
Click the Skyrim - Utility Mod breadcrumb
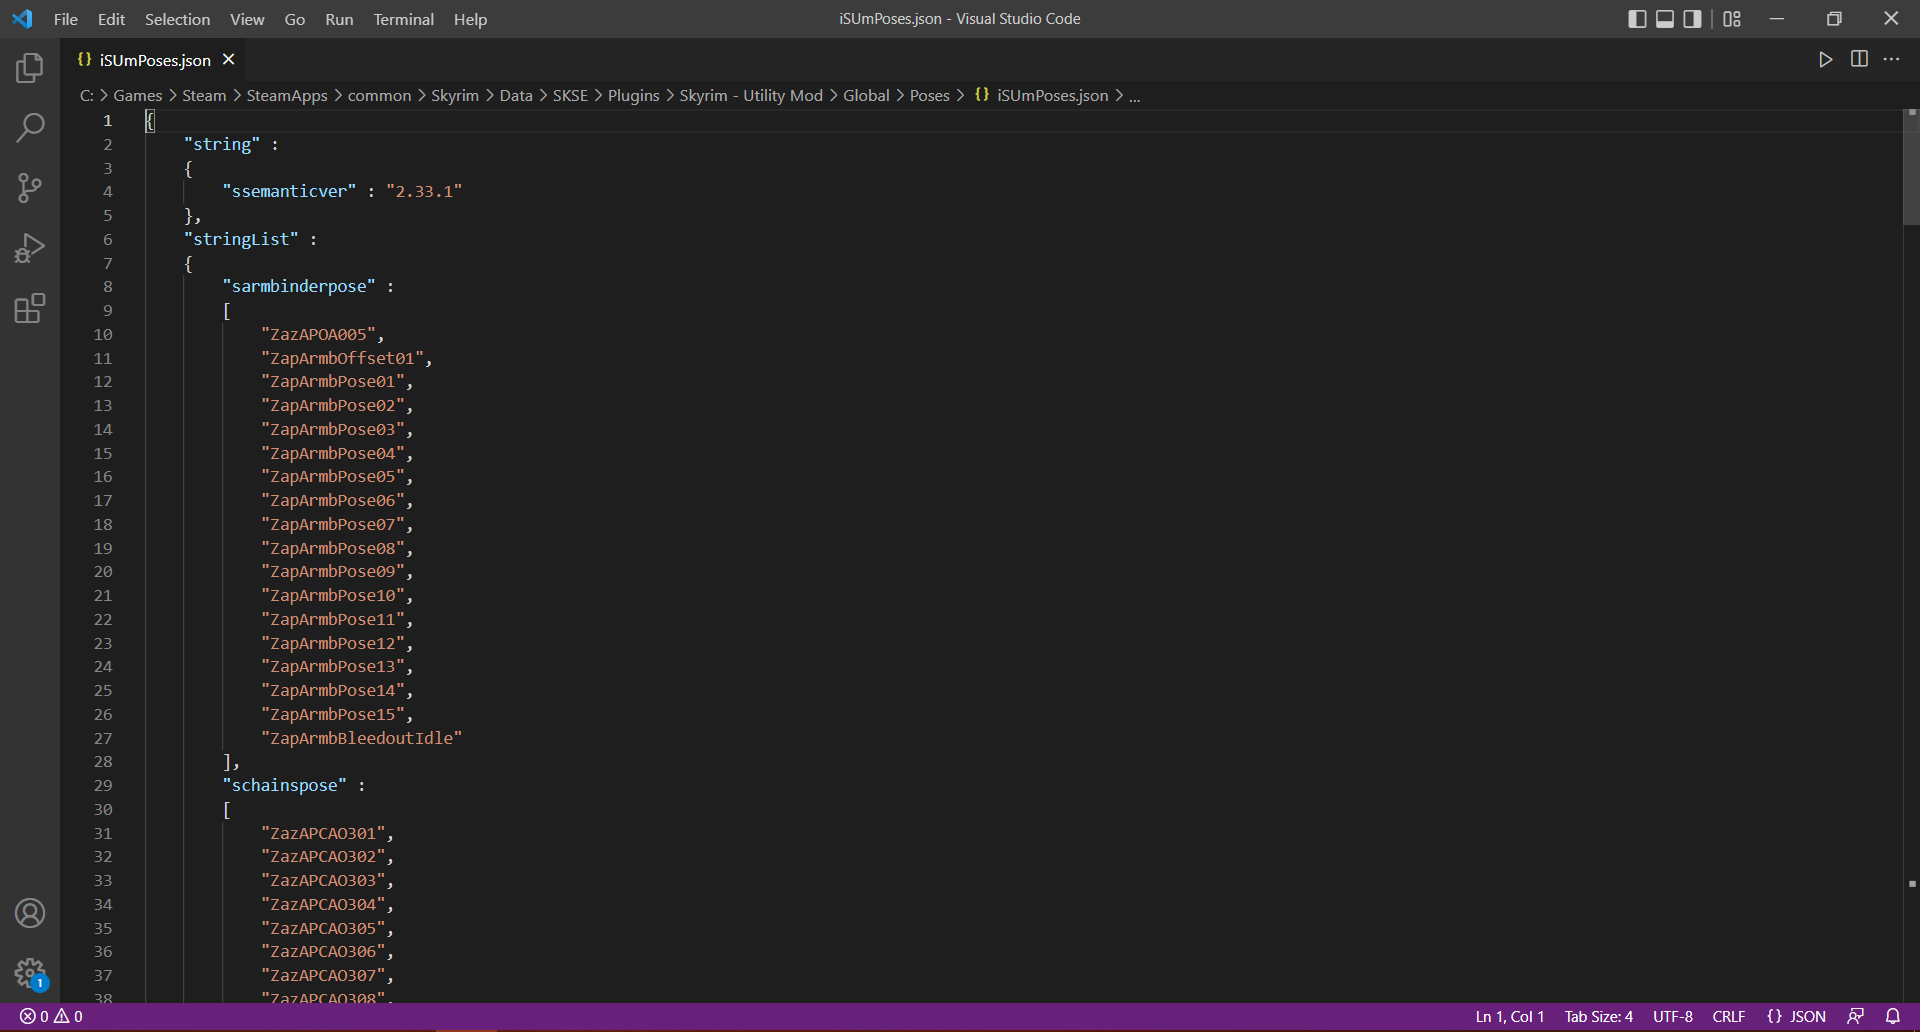coord(751,96)
